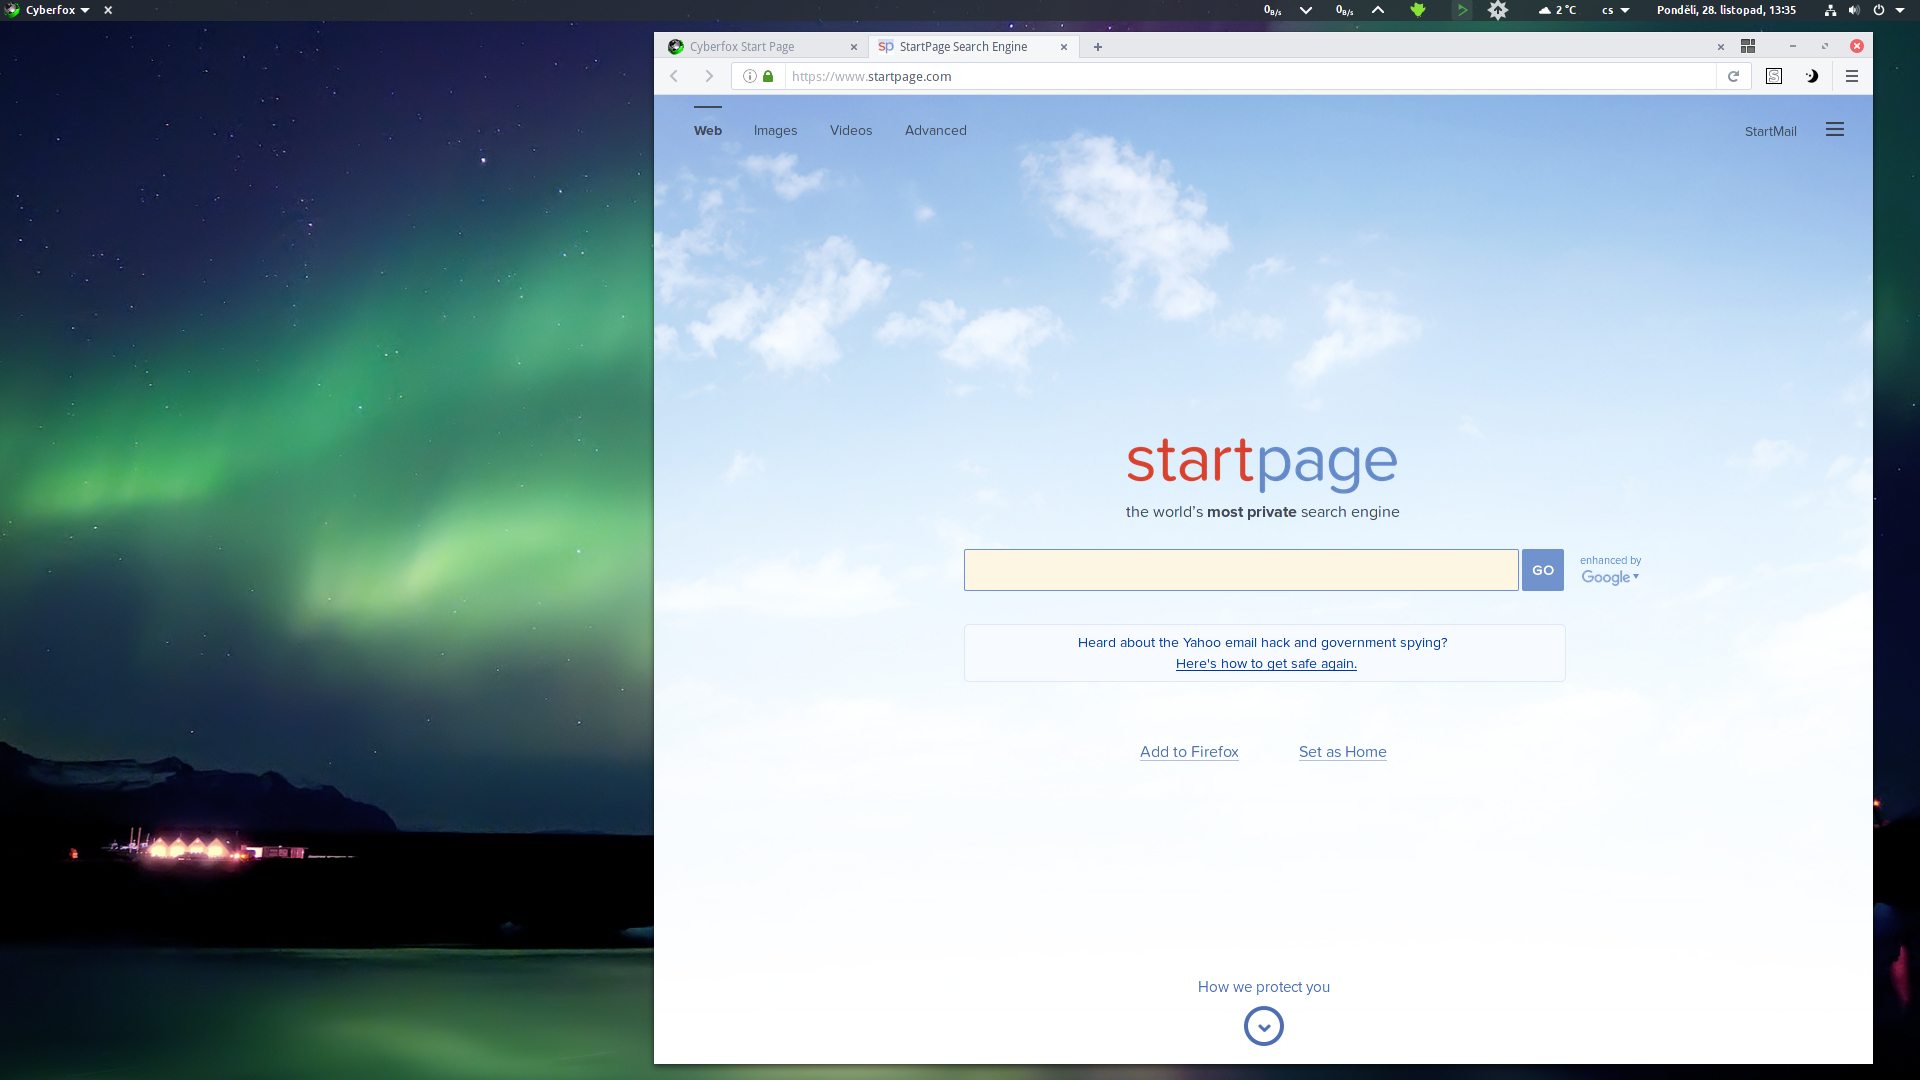
Task: Close the Cyberfox app from the top panel x
Action: tap(108, 10)
